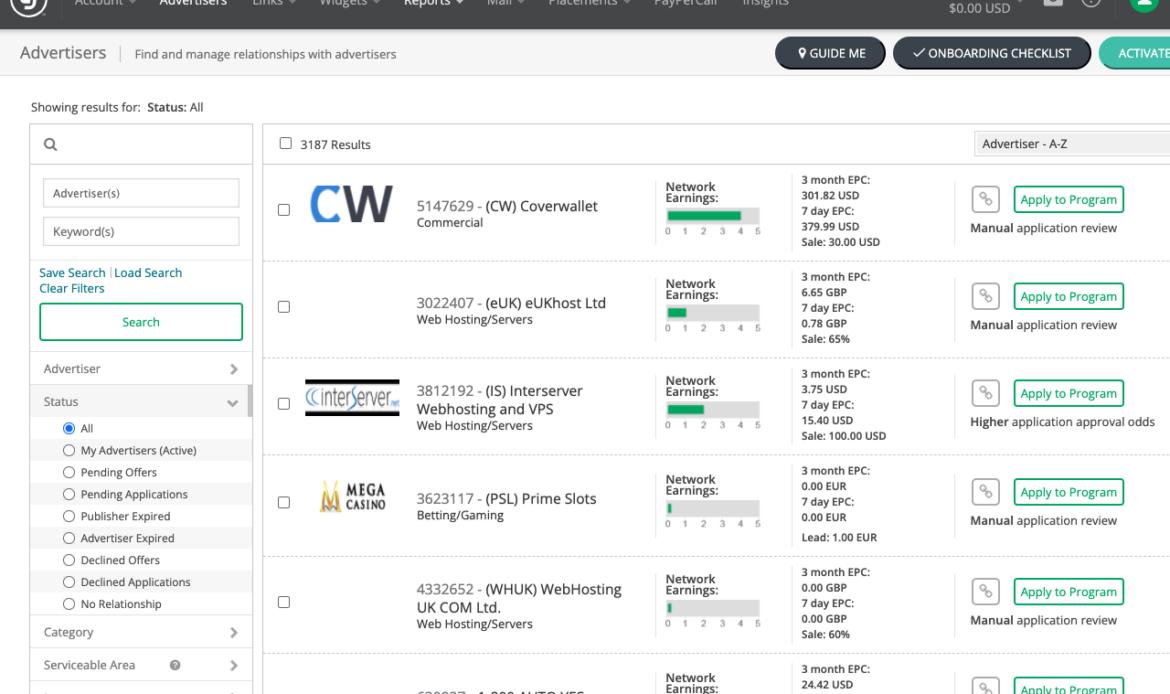This screenshot has height=694, width=1170.
Task: Get link icon for WebHosting UK COM row
Action: [985, 592]
